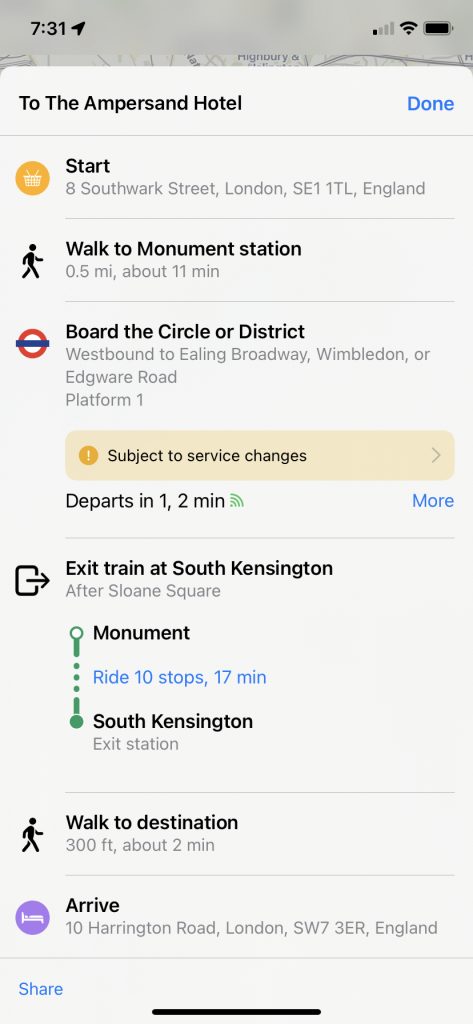Expand Ride 10 stops, 17 min
The height and width of the screenshot is (1024, 473).
[x=180, y=677]
